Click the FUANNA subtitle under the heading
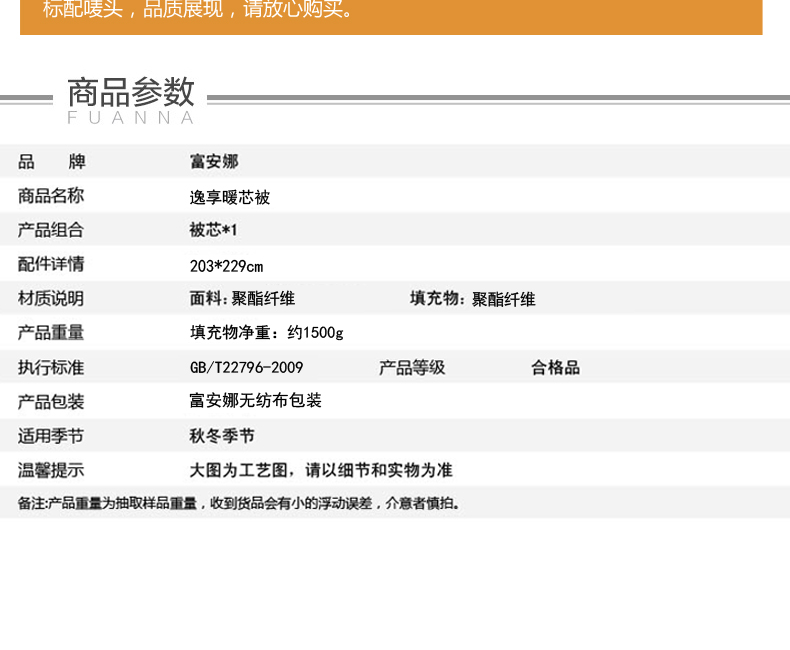The height and width of the screenshot is (650, 790). (x=131, y=118)
